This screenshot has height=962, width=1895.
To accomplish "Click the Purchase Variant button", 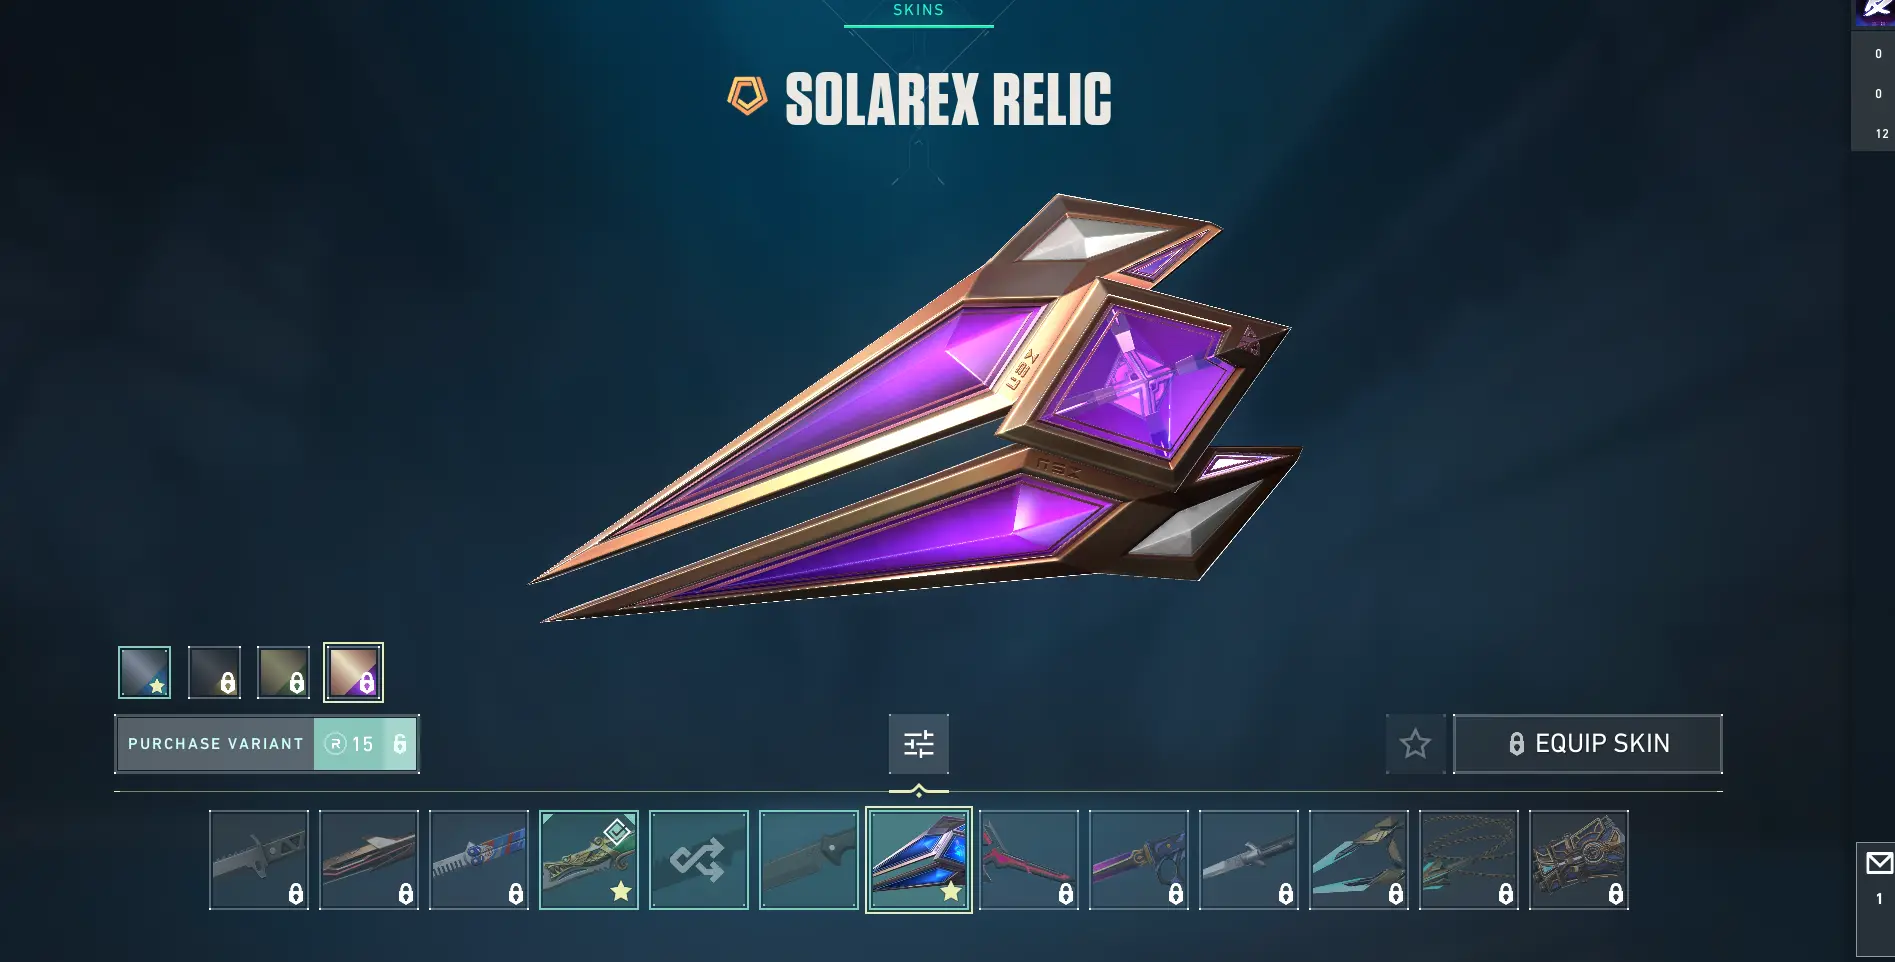I will pyautogui.click(x=266, y=744).
